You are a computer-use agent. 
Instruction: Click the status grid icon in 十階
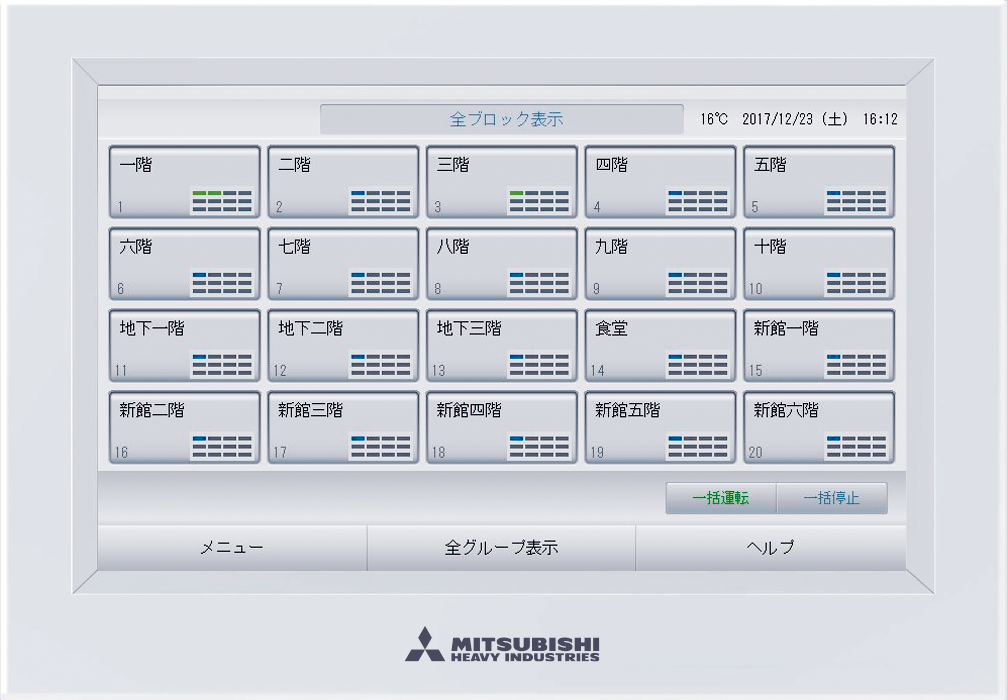(x=856, y=284)
